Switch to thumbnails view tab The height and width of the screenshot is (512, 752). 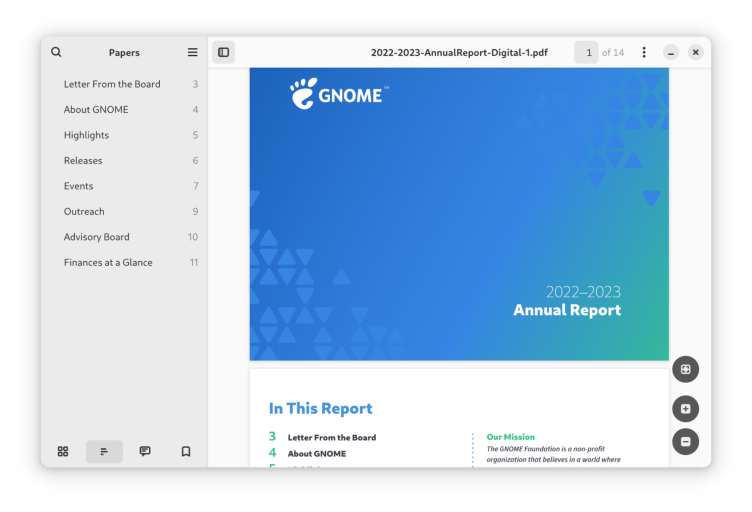click(x=63, y=452)
